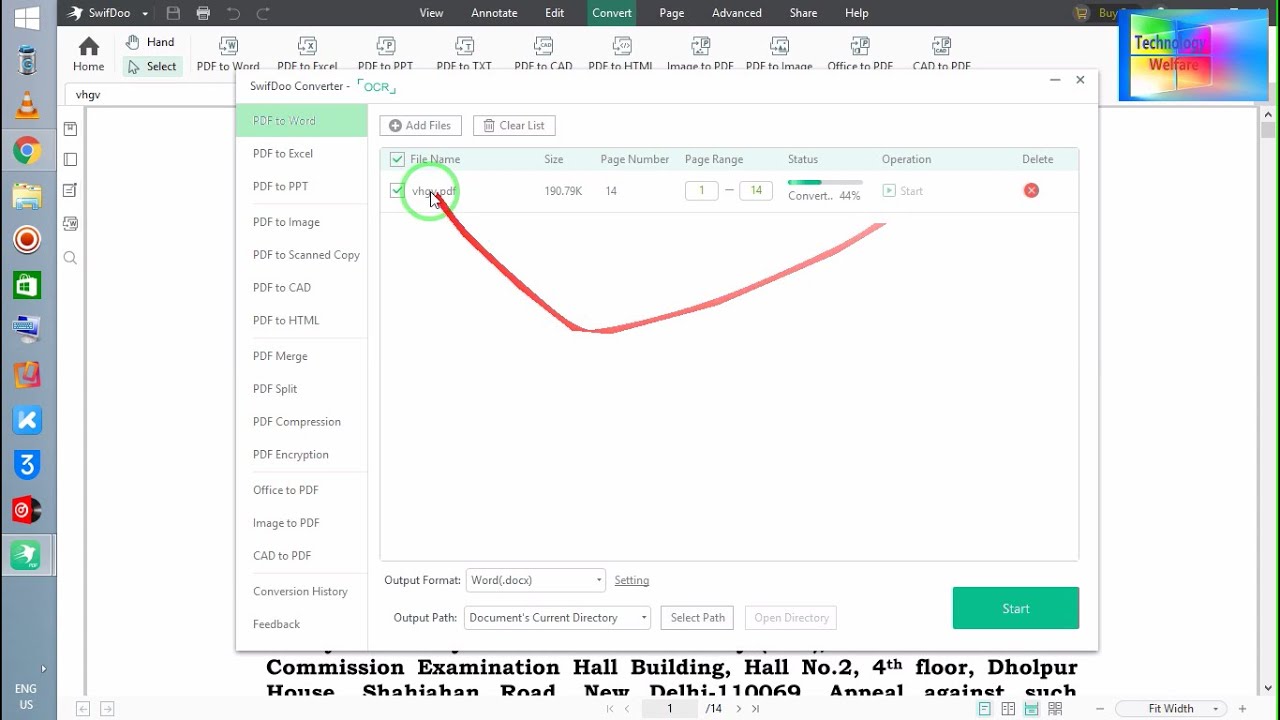Jump to the last page arrow
This screenshot has width=1280, height=720.
[x=756, y=709]
